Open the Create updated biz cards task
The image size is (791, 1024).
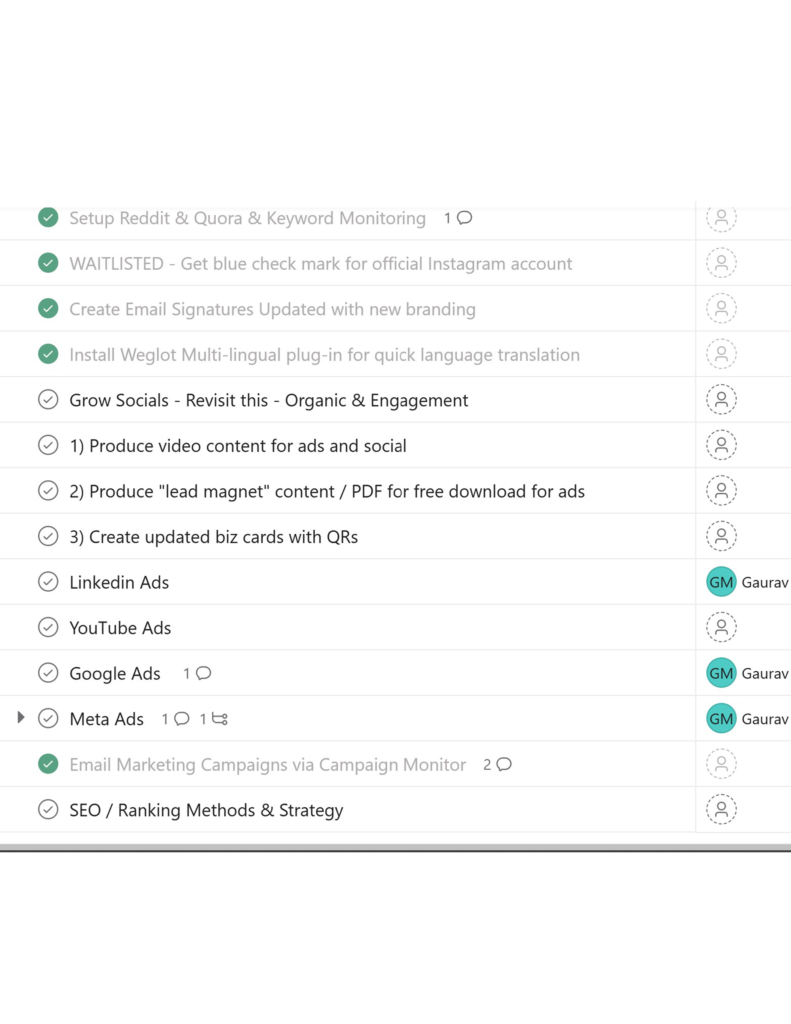(x=214, y=537)
